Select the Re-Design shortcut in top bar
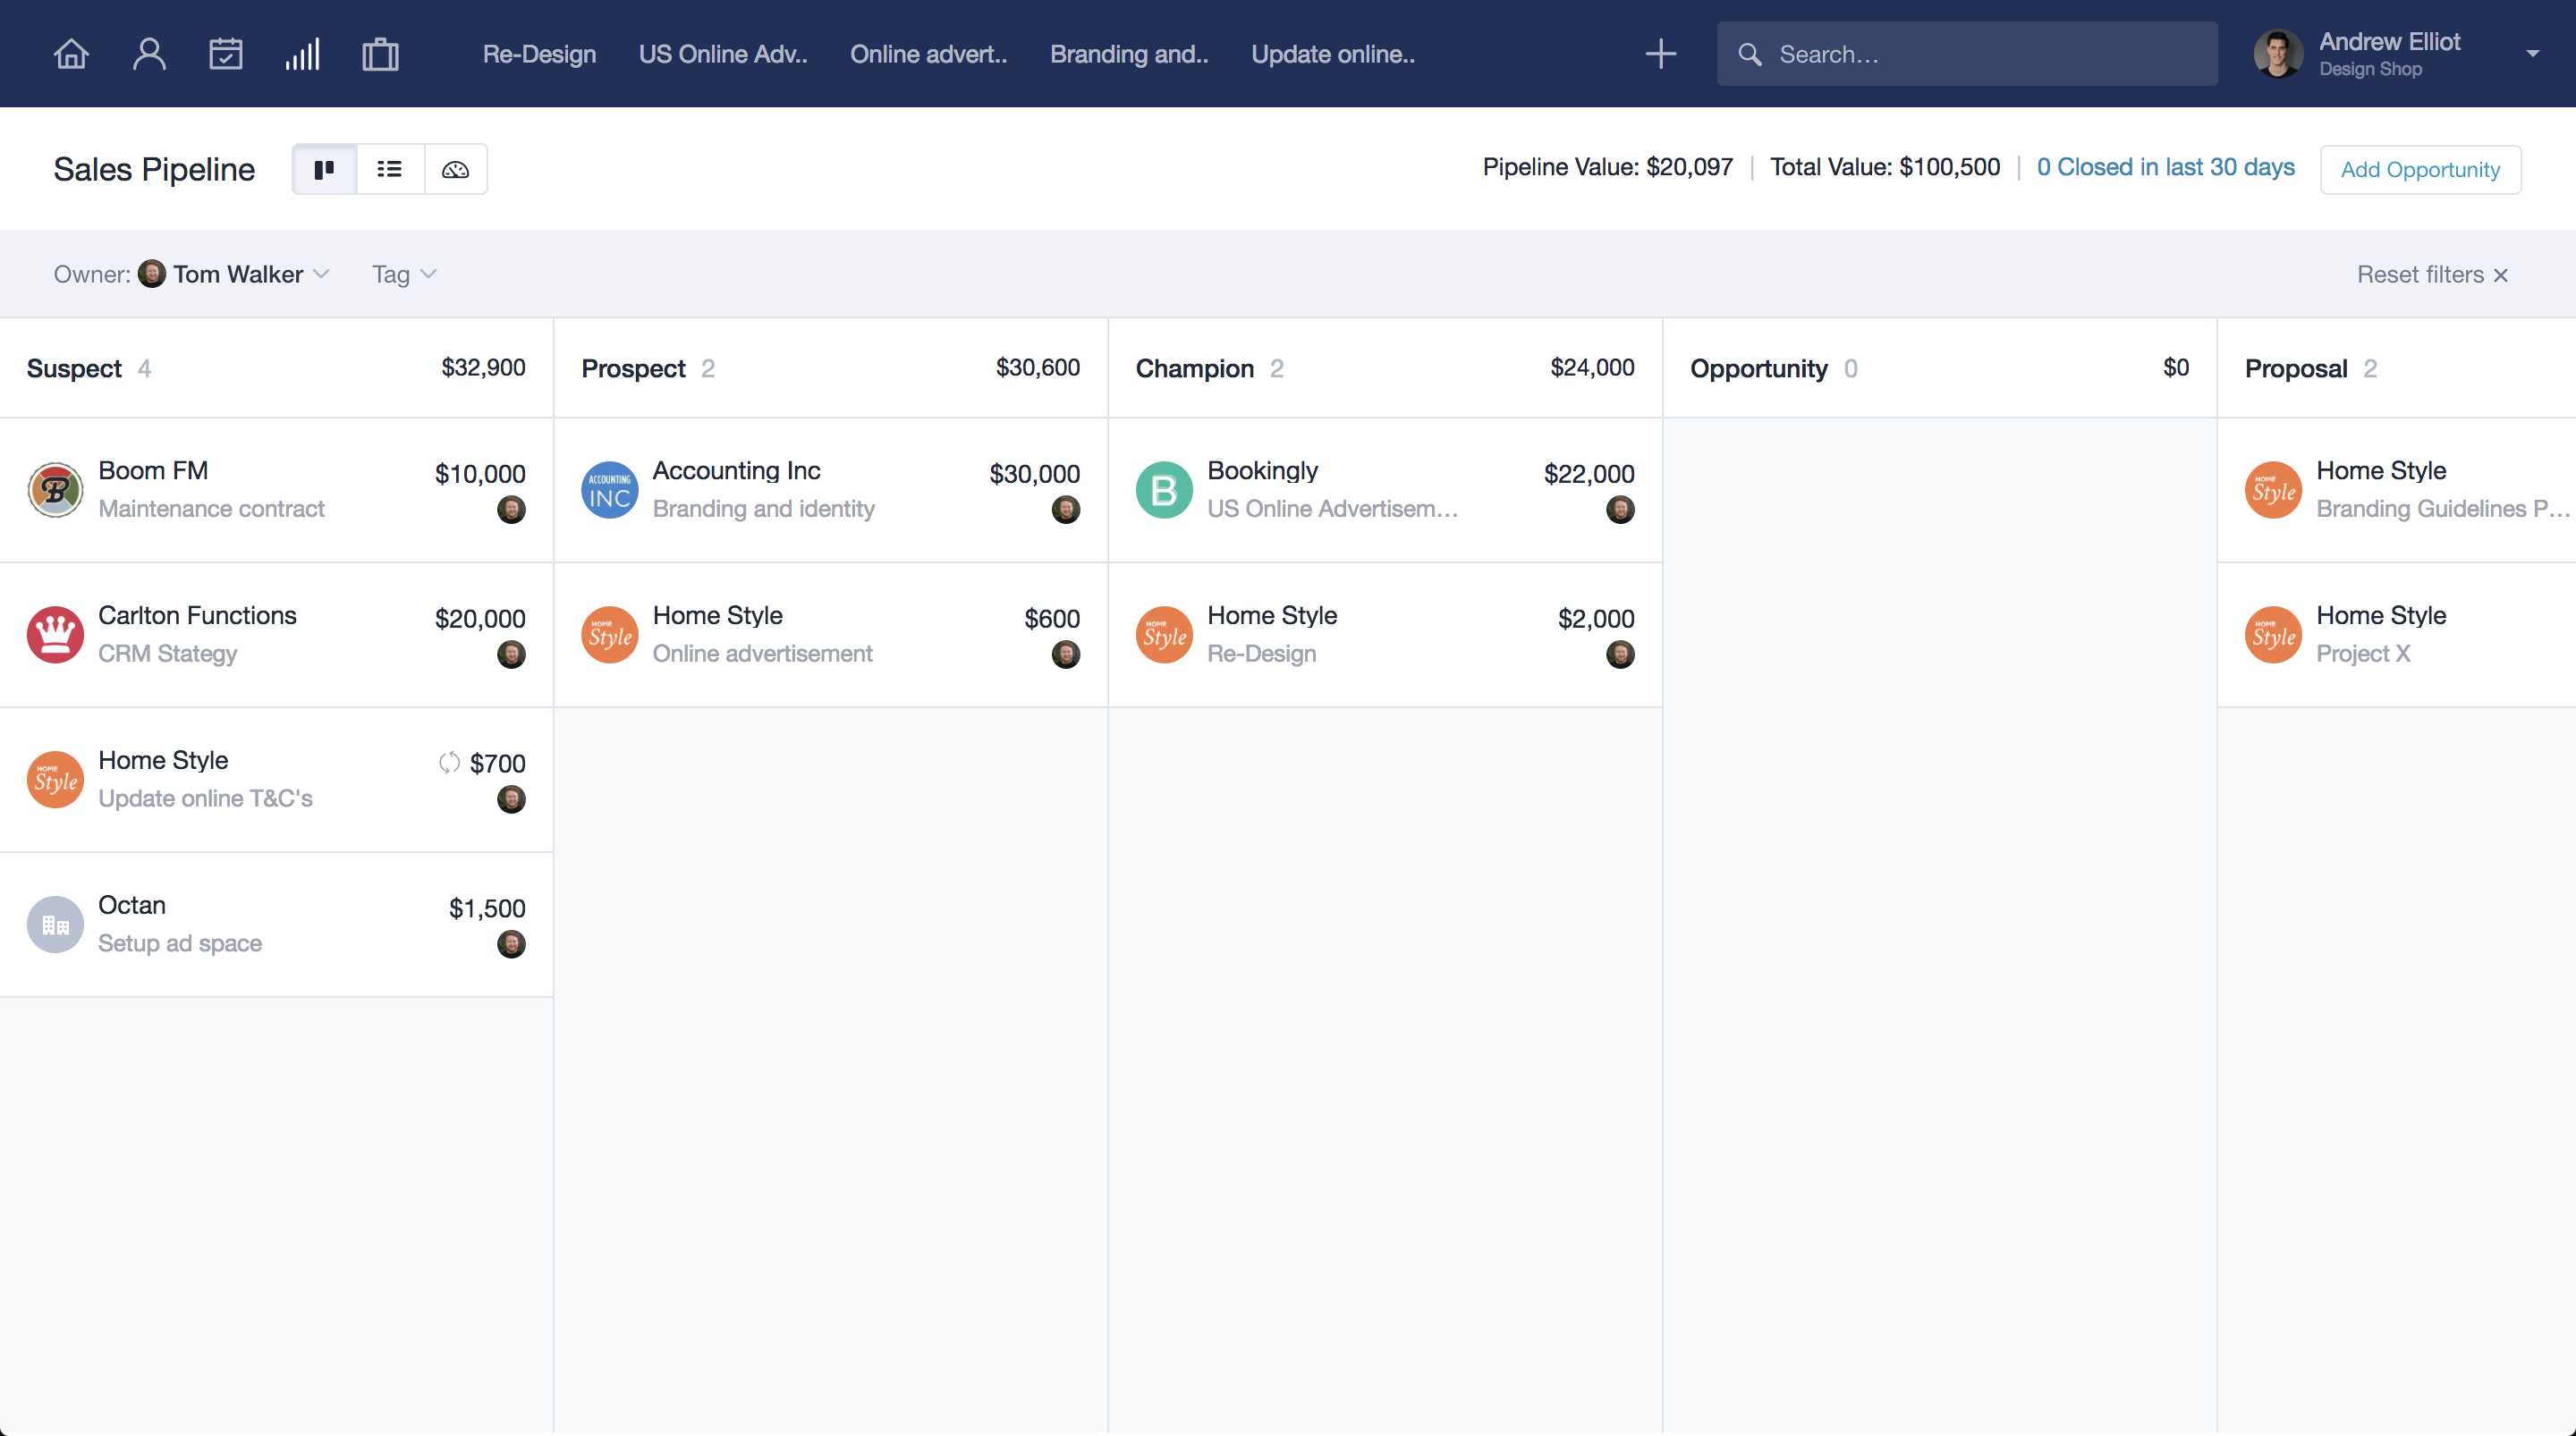 [539, 55]
